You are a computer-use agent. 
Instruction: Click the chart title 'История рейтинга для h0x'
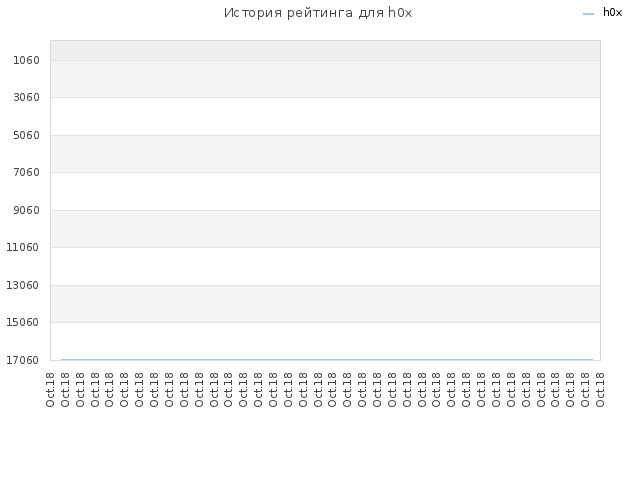coord(318,13)
